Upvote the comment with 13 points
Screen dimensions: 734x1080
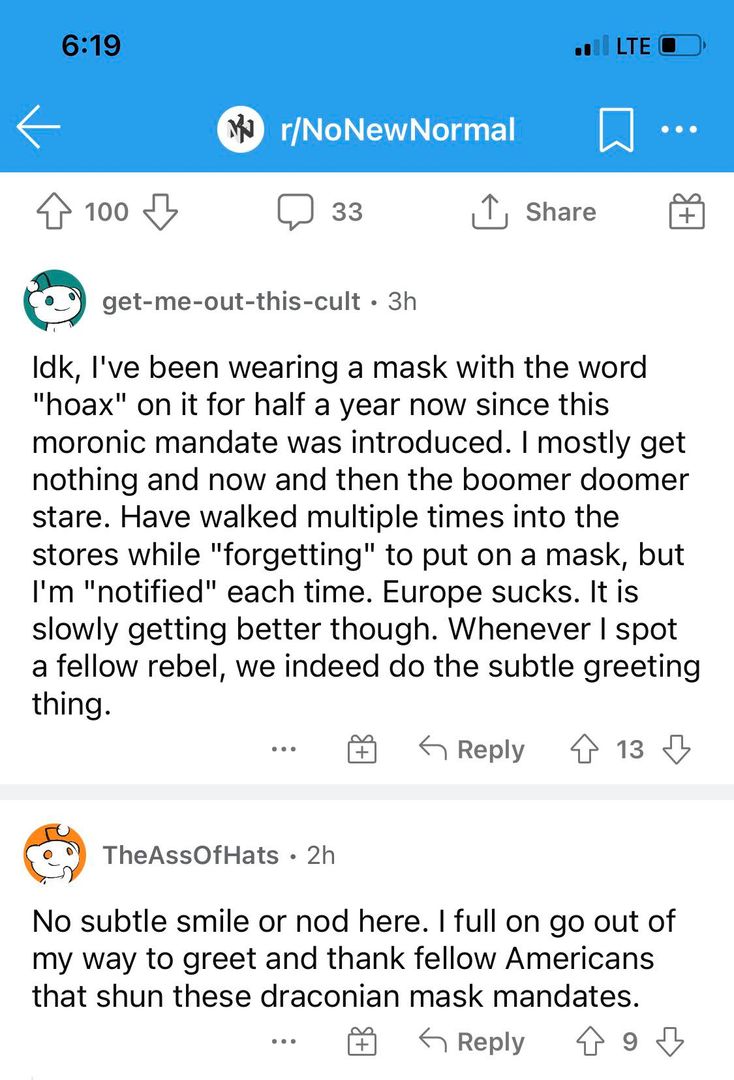tap(584, 749)
